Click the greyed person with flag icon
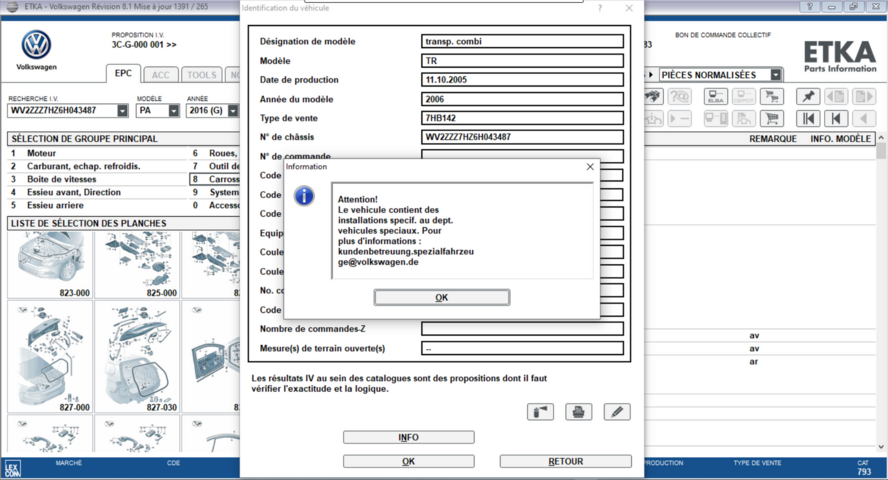 743,118
